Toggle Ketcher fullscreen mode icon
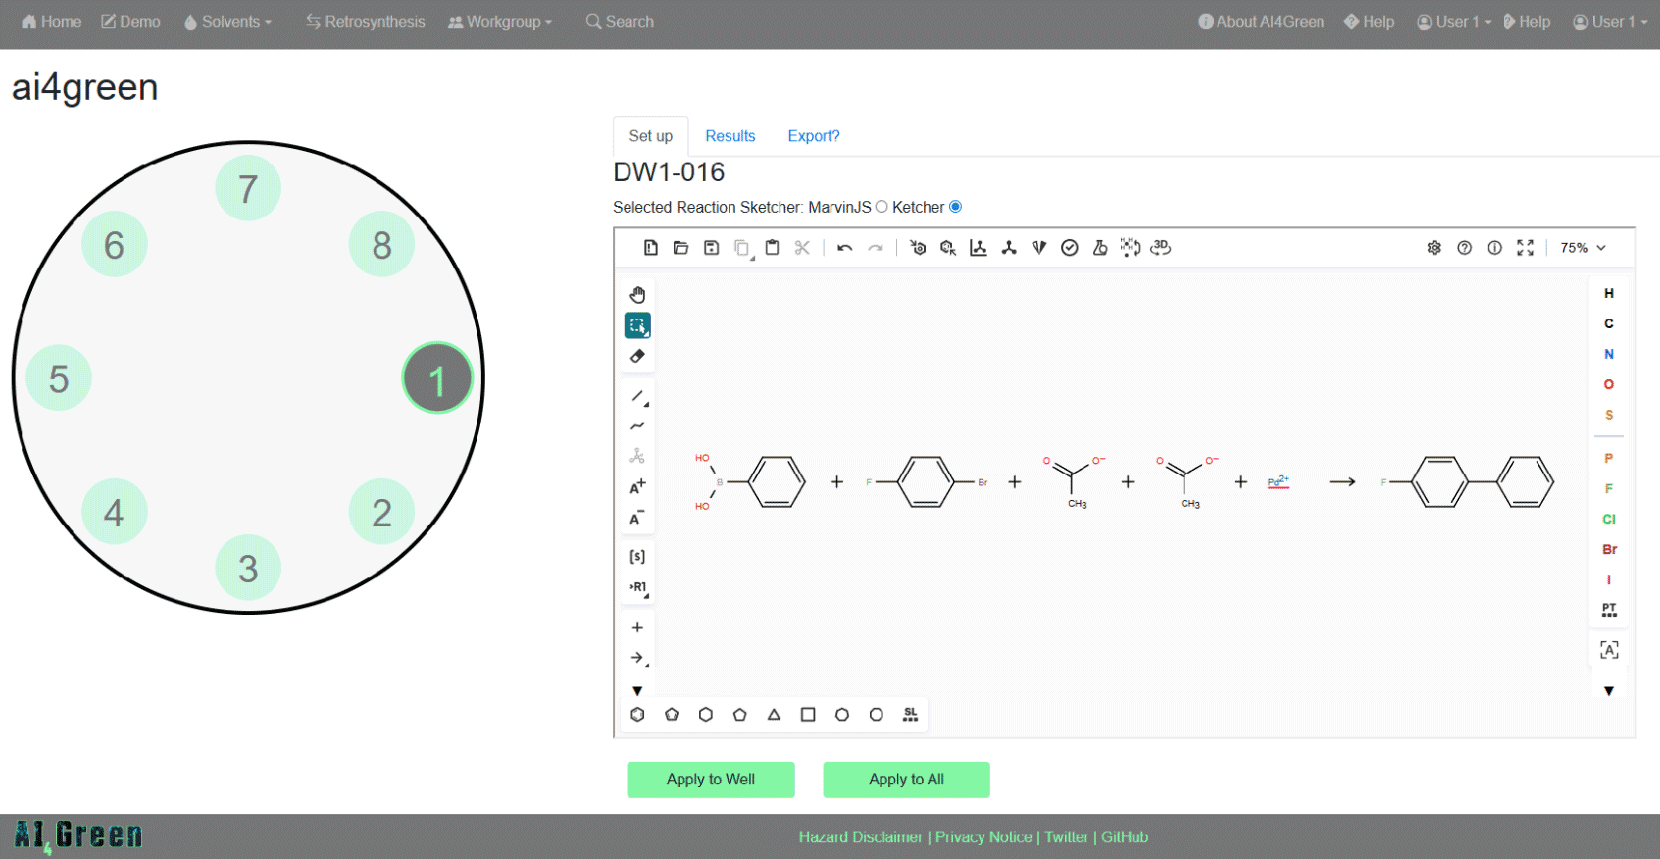 coord(1525,248)
